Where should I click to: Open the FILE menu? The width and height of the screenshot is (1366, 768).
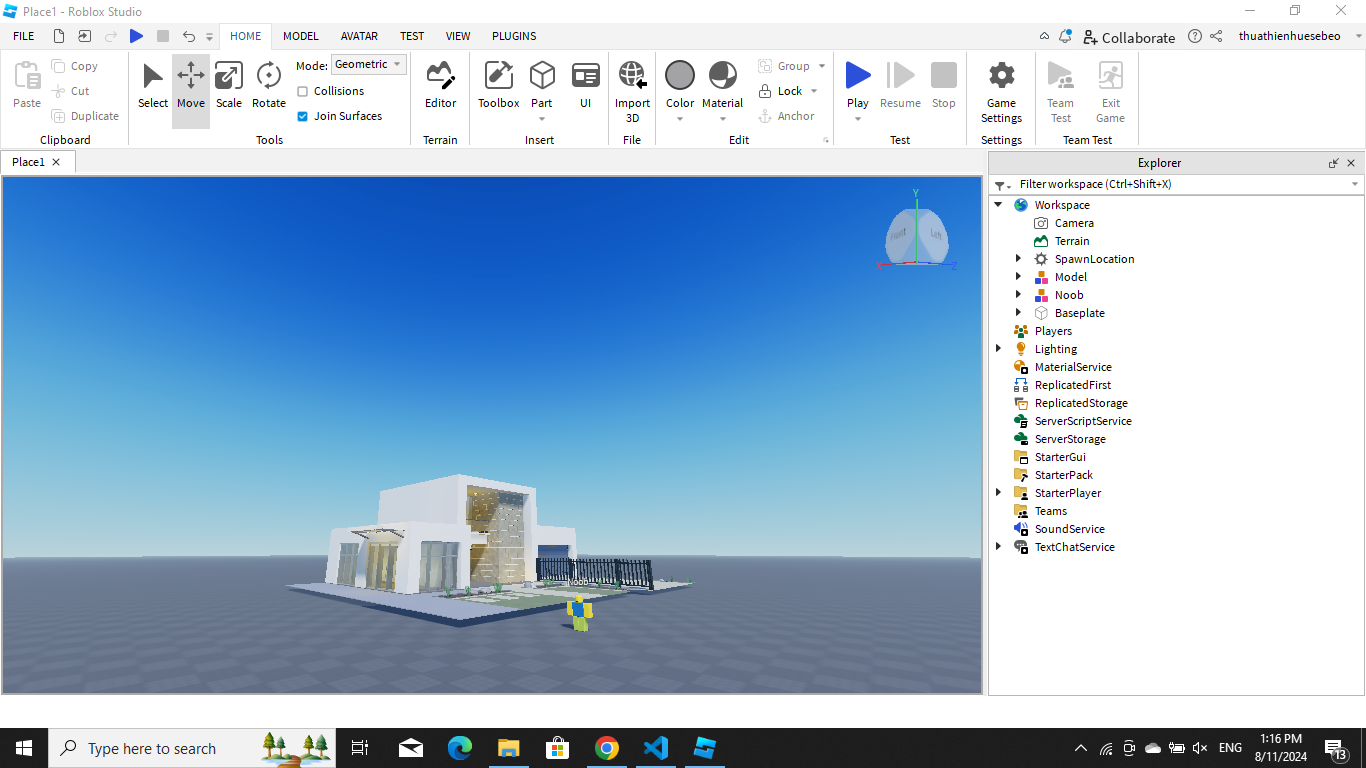click(x=24, y=36)
